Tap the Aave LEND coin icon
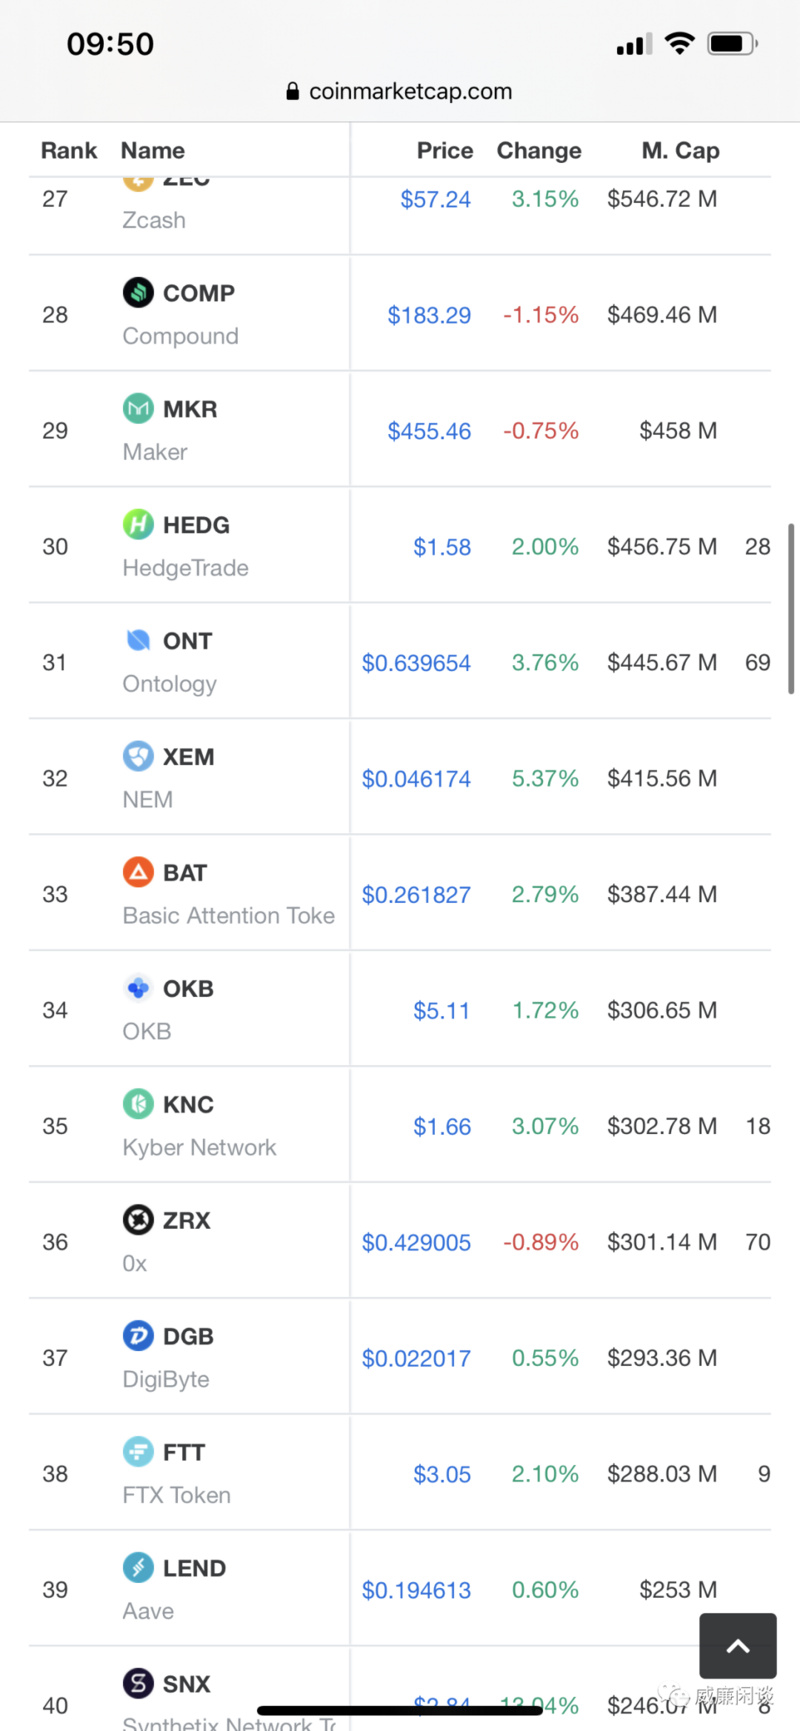The width and height of the screenshot is (800, 1731). [138, 1568]
